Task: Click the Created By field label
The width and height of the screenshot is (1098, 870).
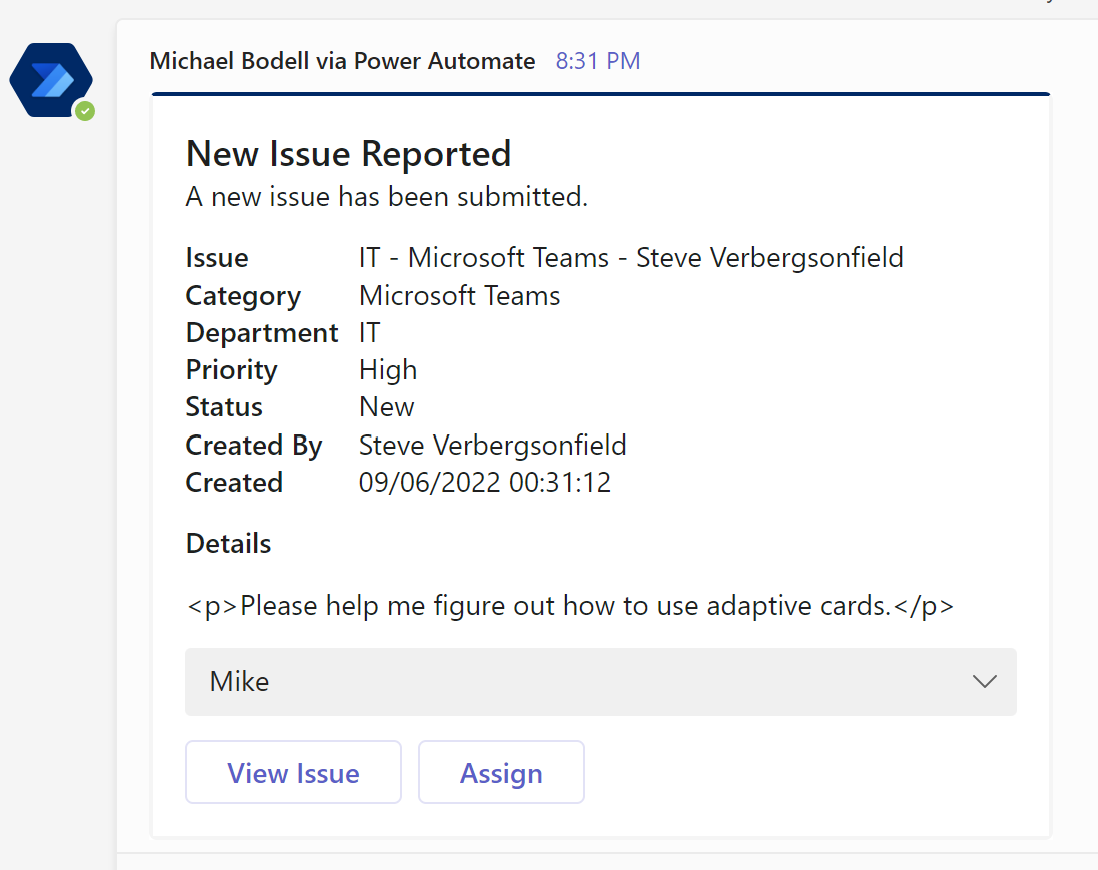Action: point(253,446)
